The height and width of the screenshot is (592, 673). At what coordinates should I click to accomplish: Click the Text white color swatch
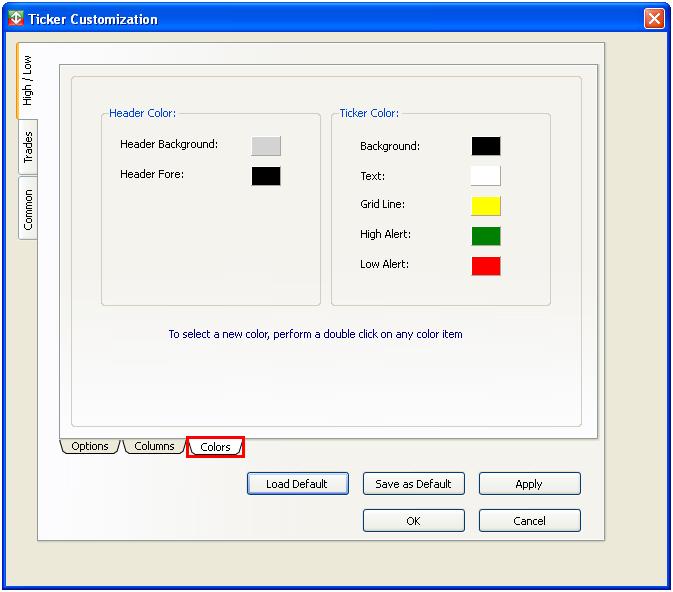[486, 176]
